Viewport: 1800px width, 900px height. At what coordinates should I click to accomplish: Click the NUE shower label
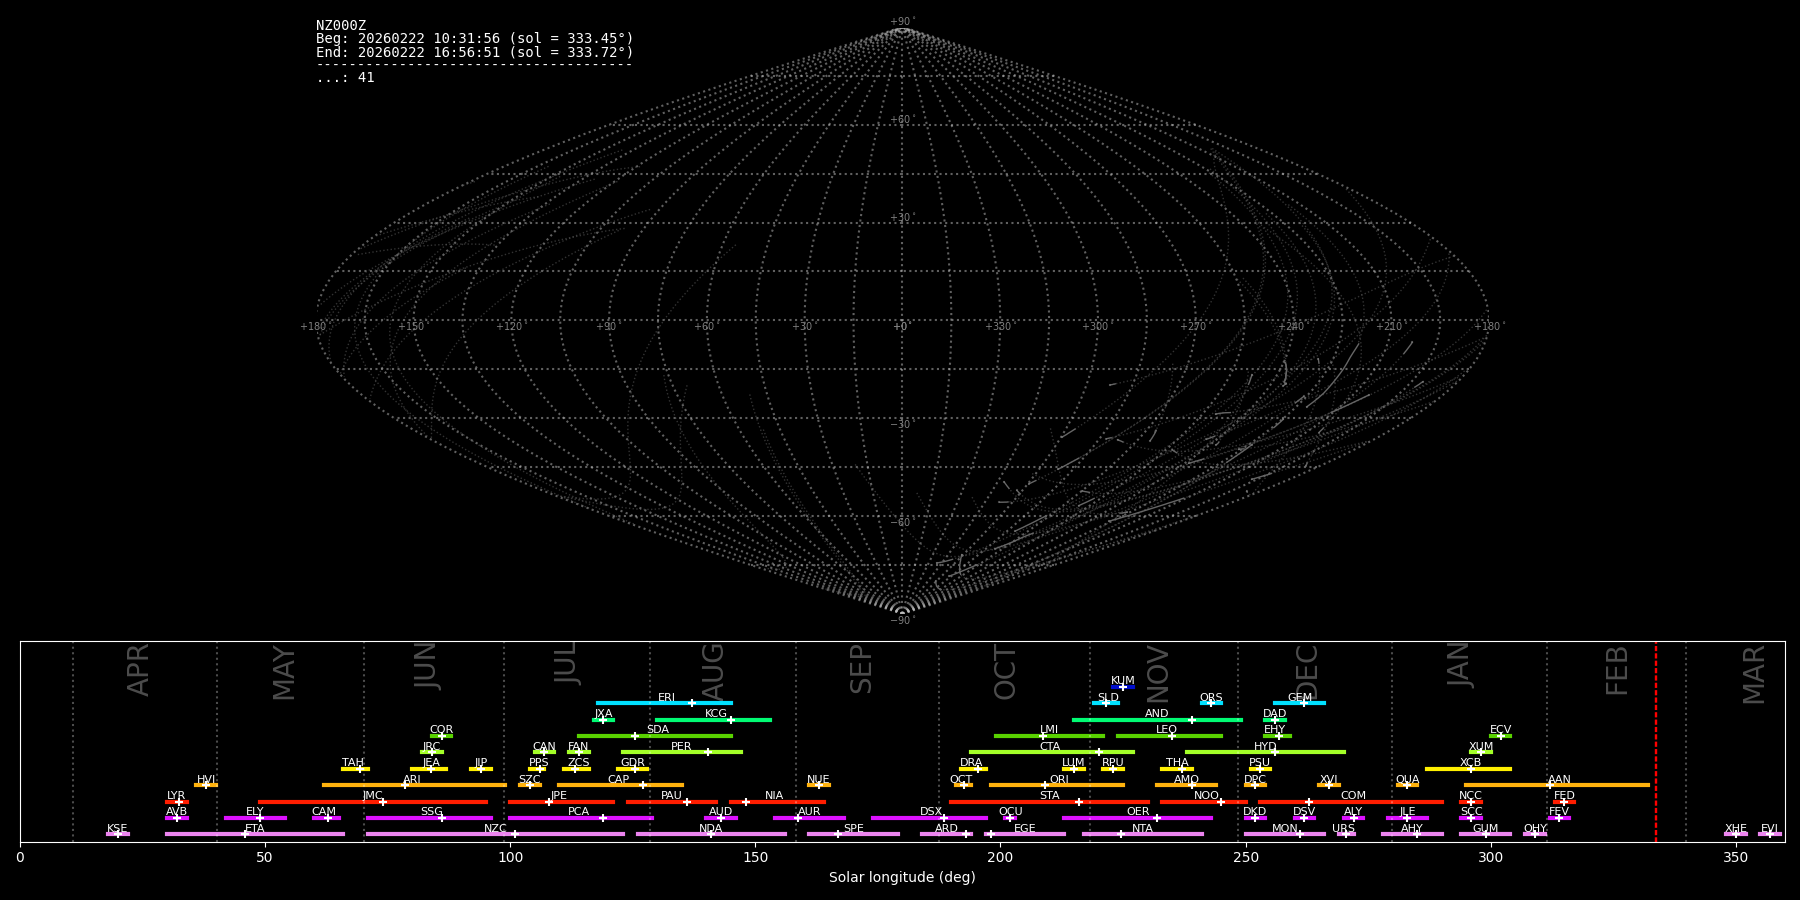pos(818,780)
